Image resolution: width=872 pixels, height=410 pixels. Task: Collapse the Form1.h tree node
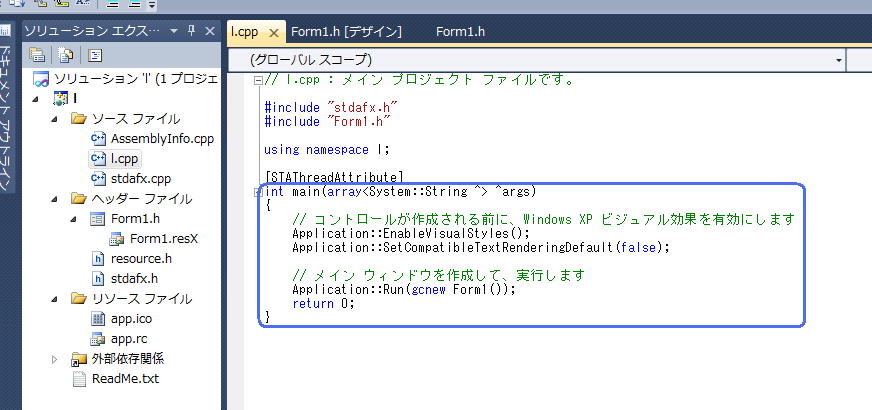(x=75, y=219)
